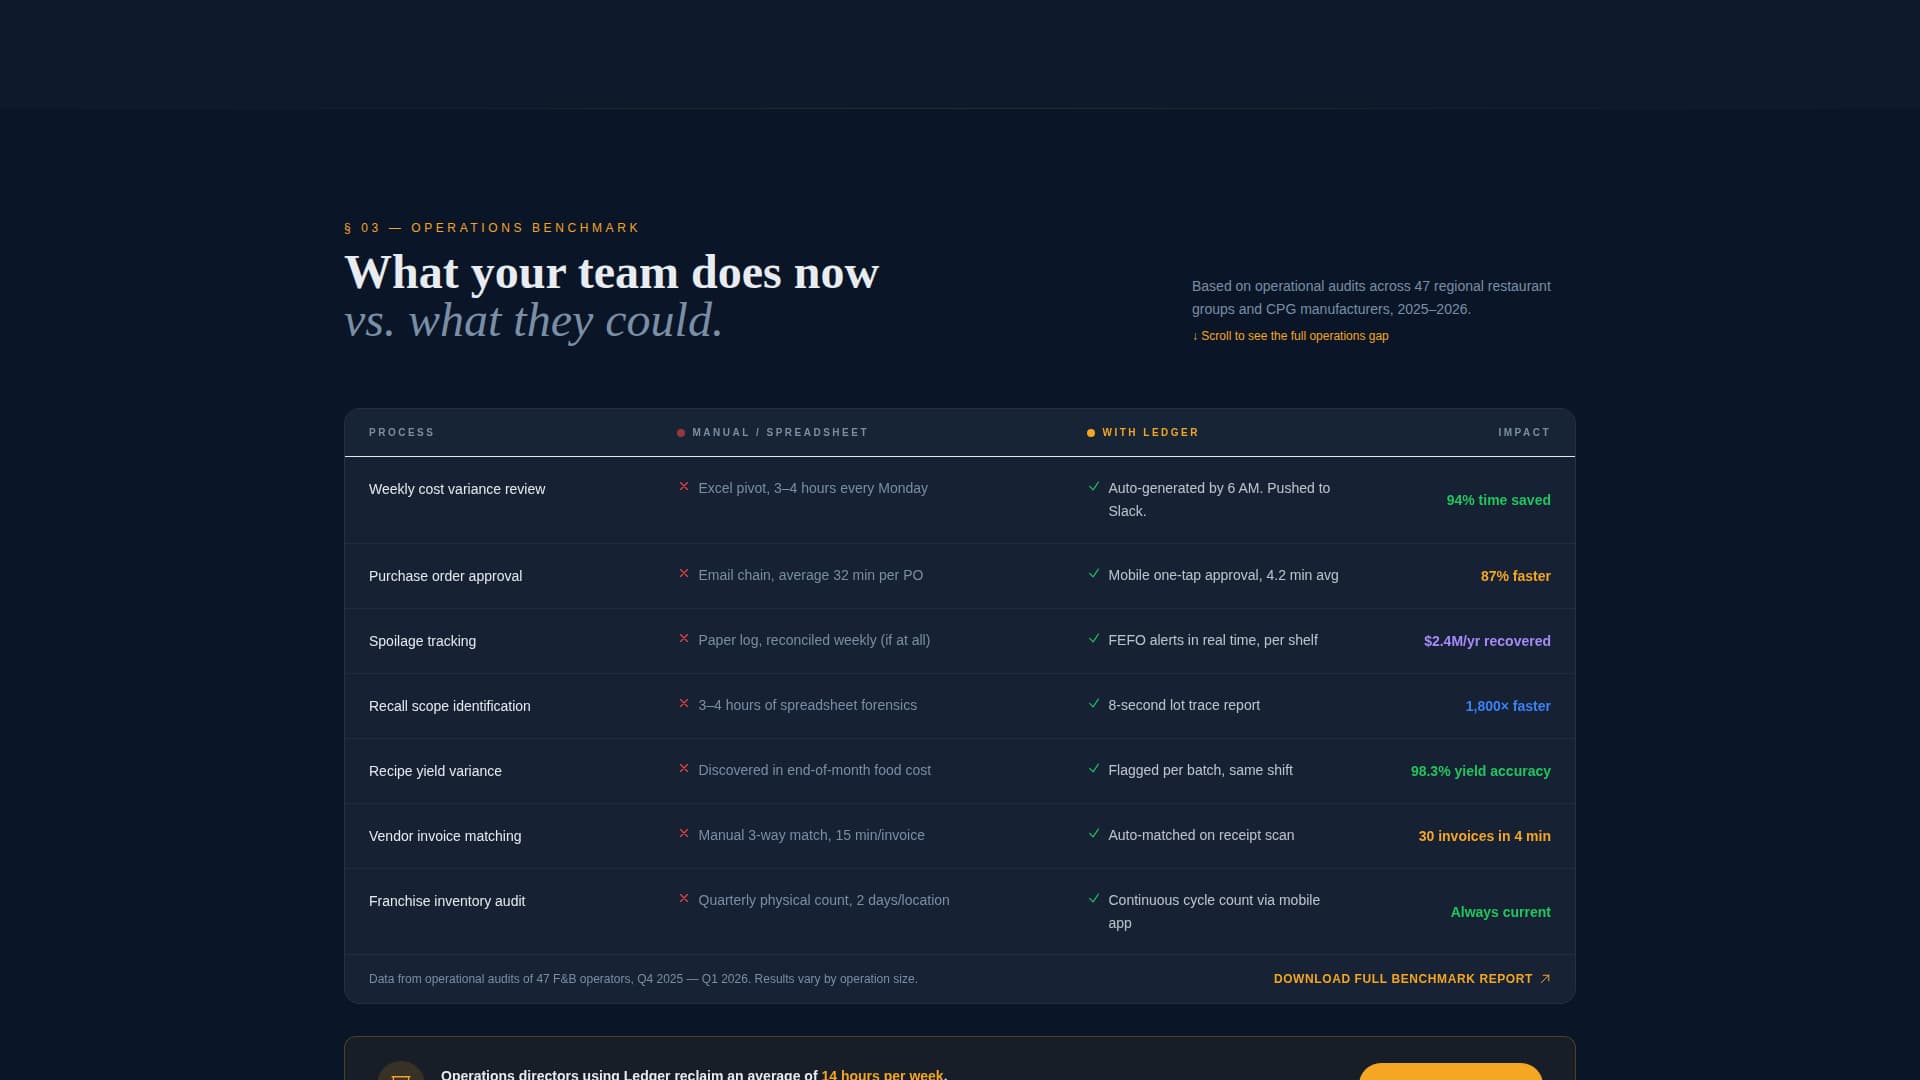Image resolution: width=1920 pixels, height=1080 pixels.
Task: Select the Recipe yield variance row label
Action: tap(435, 771)
